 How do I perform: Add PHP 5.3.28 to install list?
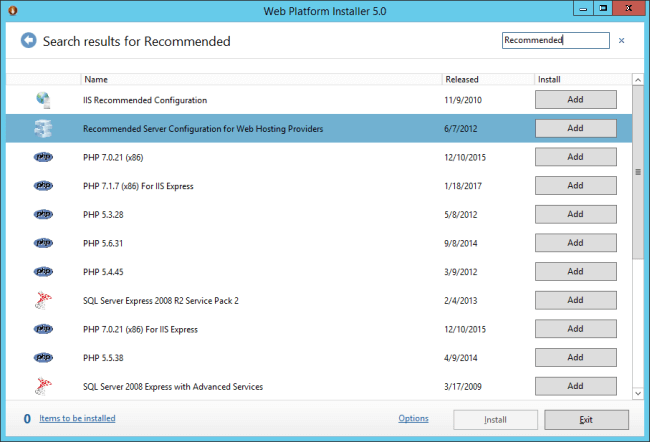click(575, 214)
